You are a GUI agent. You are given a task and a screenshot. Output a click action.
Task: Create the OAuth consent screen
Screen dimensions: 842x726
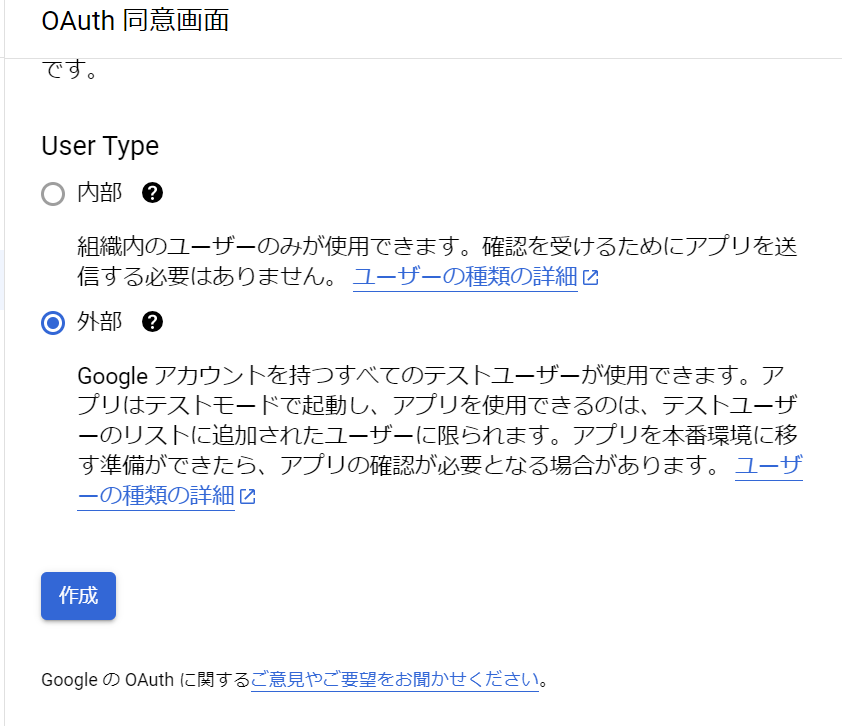coord(78,595)
